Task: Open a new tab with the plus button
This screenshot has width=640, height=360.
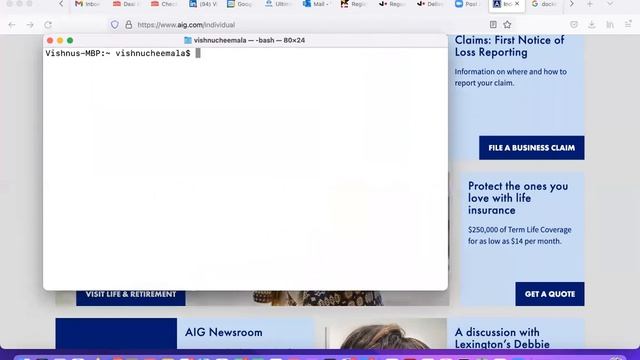Action: click(x=590, y=4)
